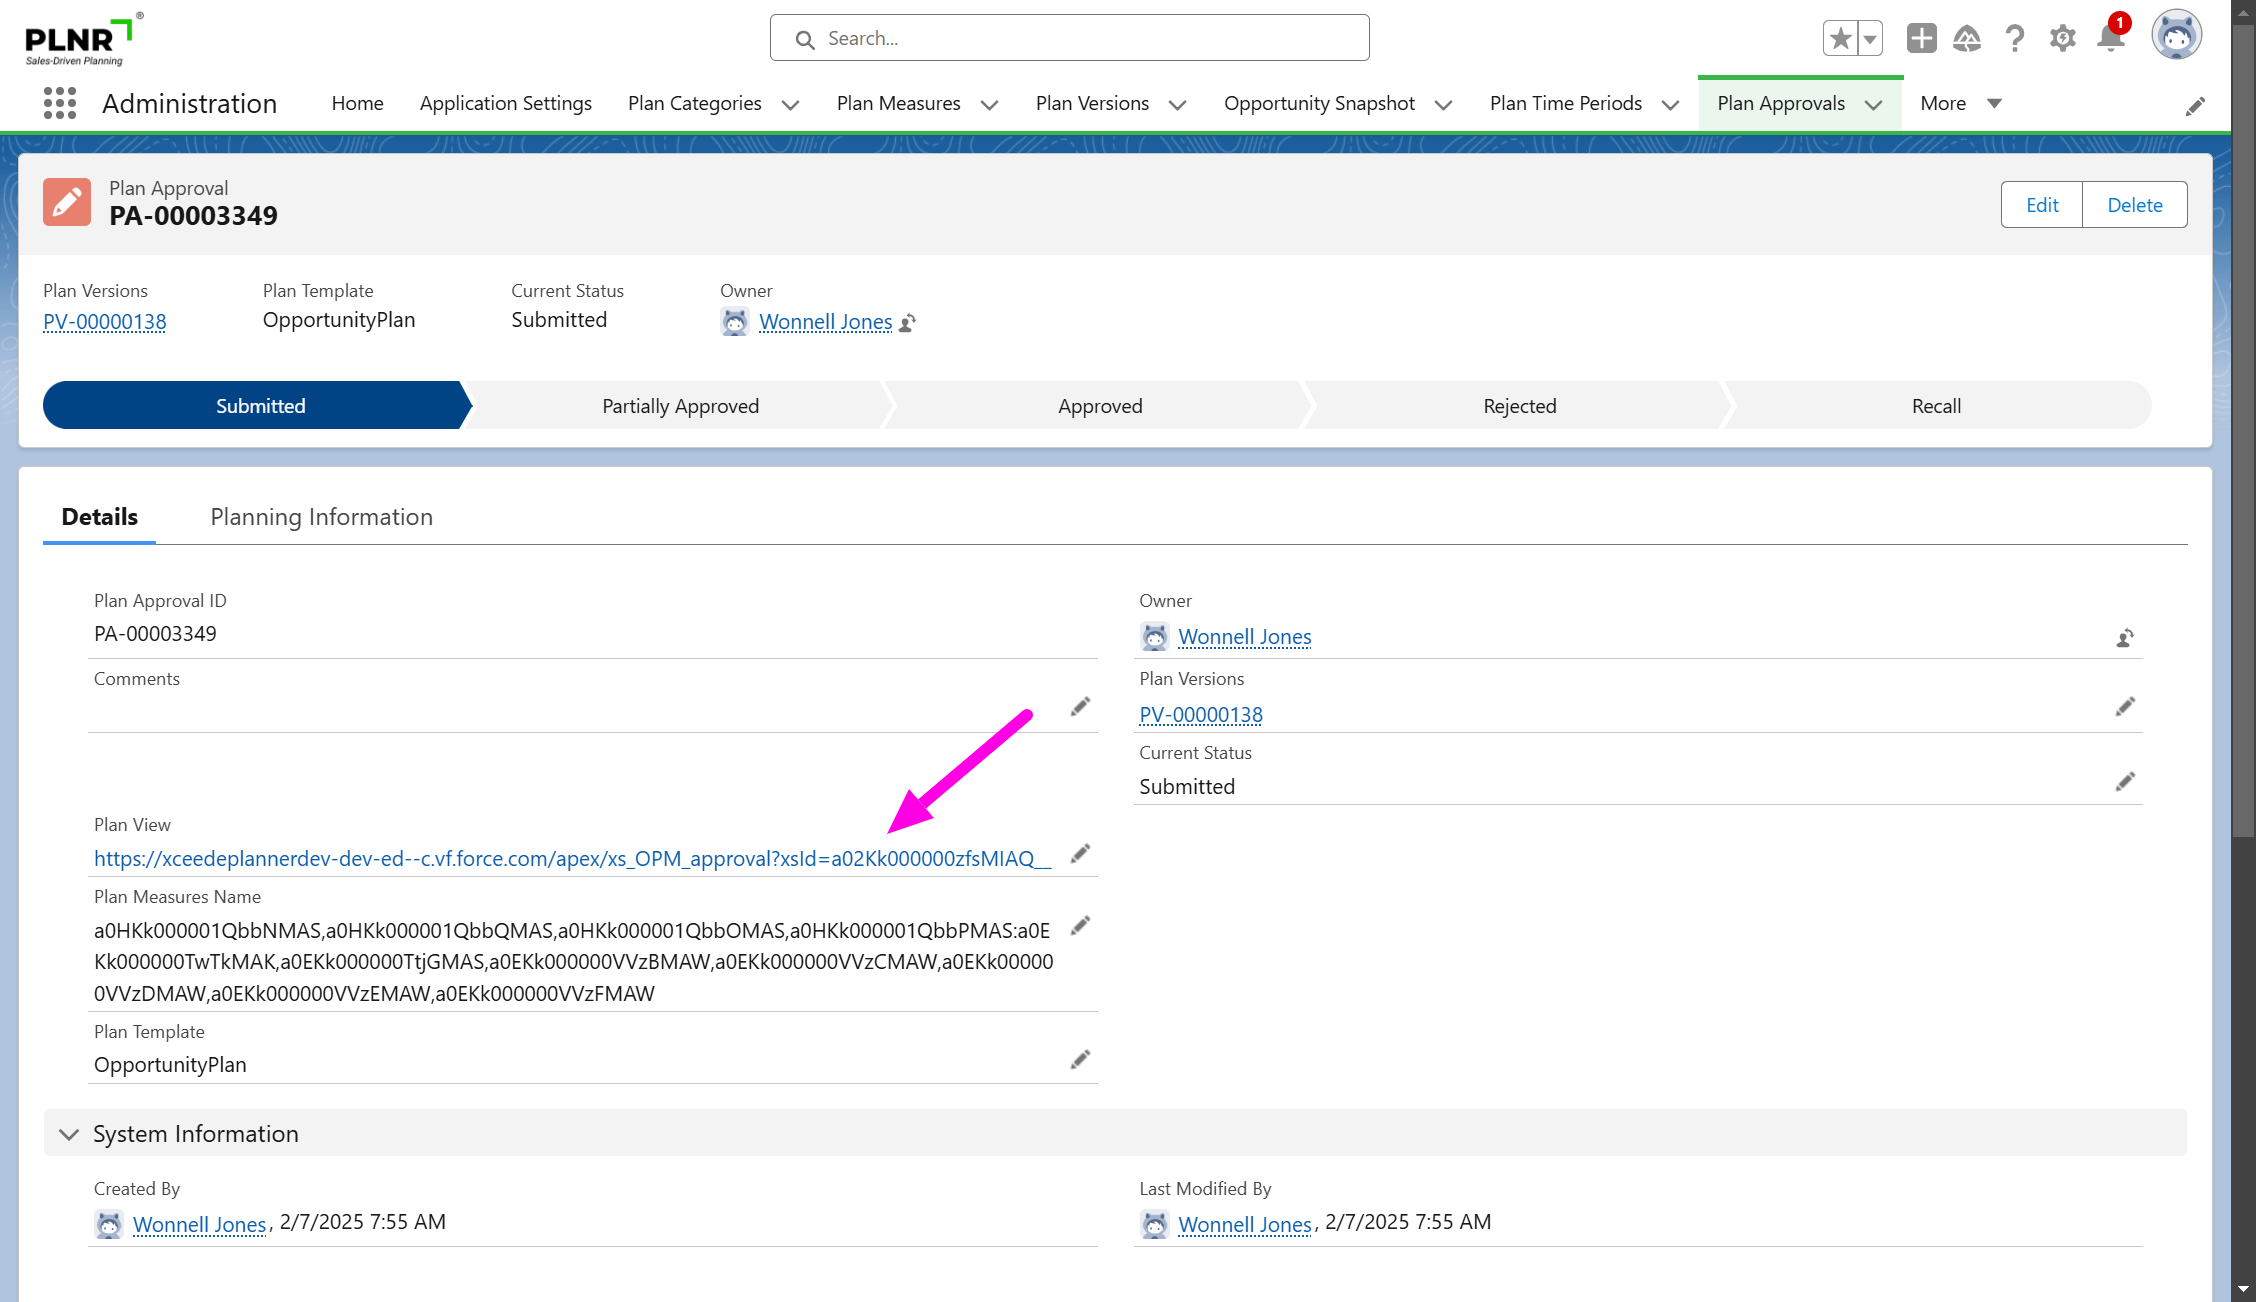
Task: Click change owner icon in header
Action: 908,322
